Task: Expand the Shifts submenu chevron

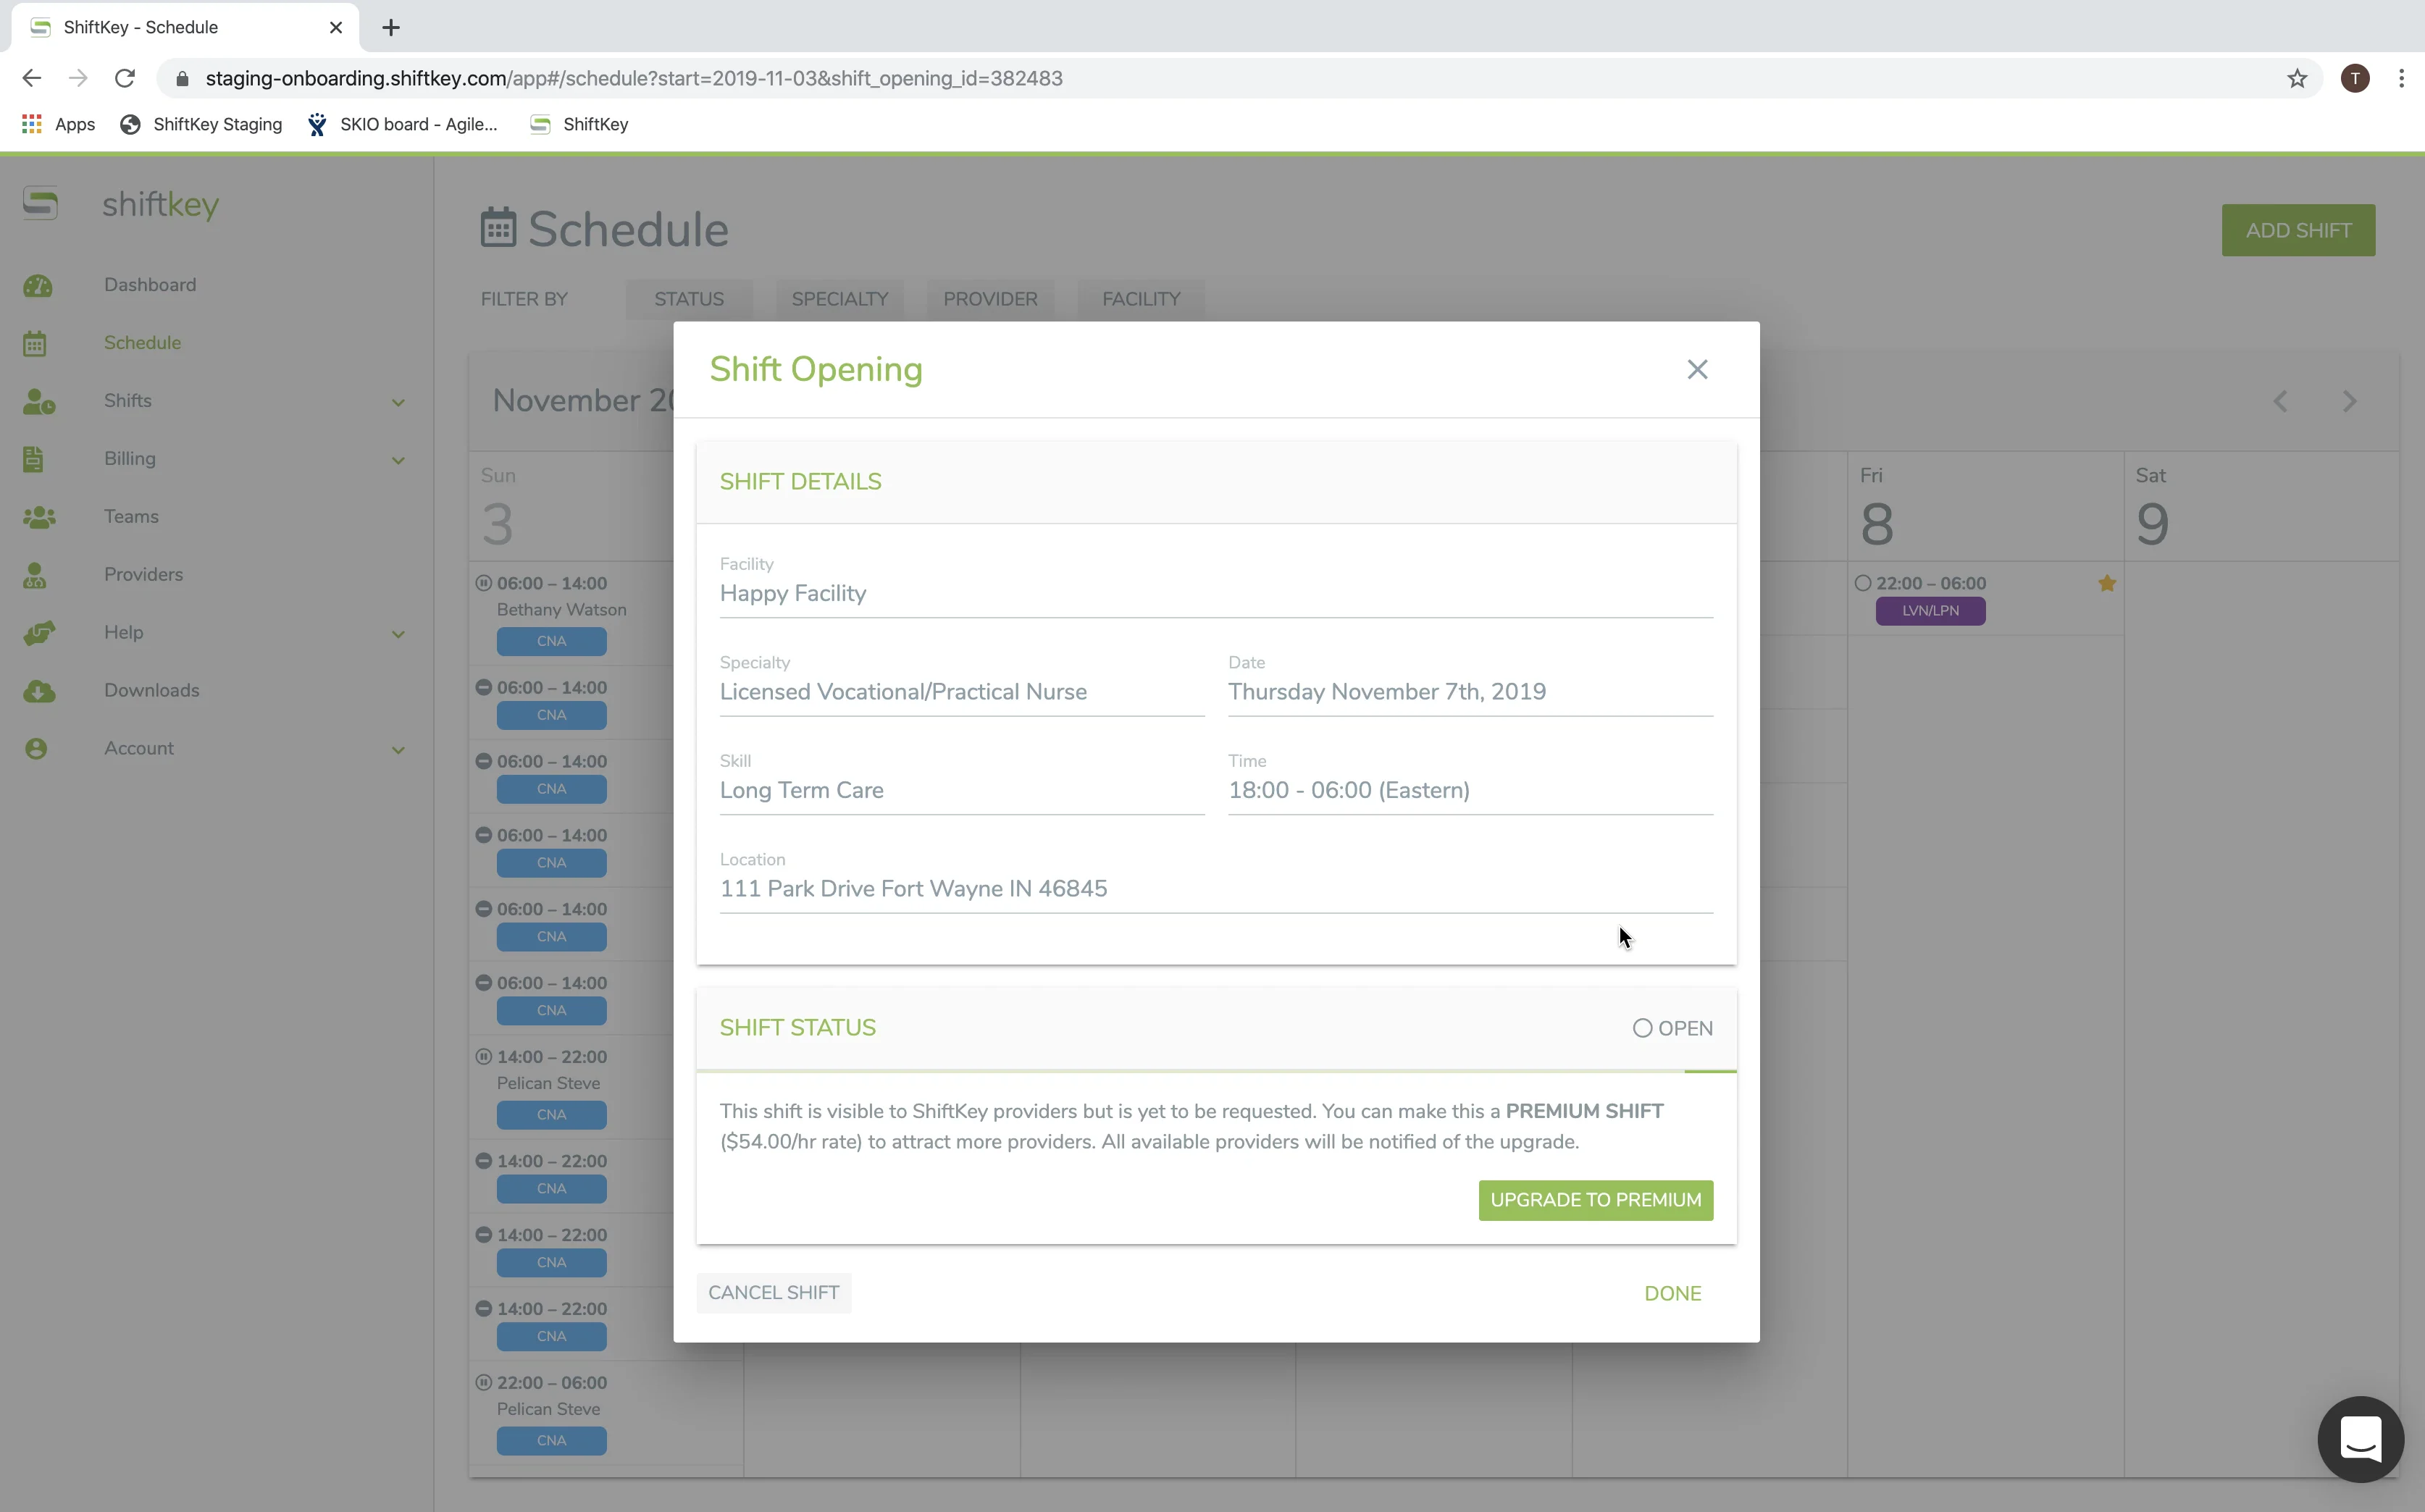Action: [398, 402]
